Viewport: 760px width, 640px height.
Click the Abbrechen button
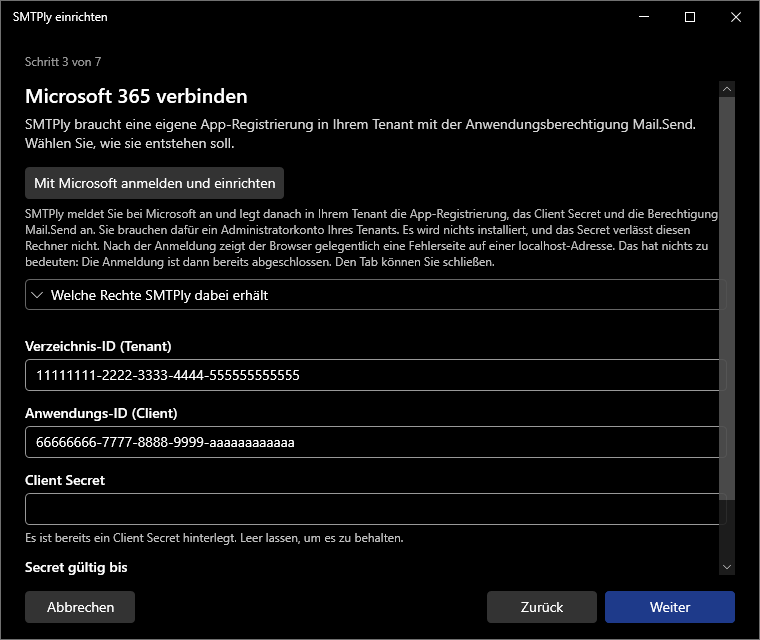click(80, 607)
